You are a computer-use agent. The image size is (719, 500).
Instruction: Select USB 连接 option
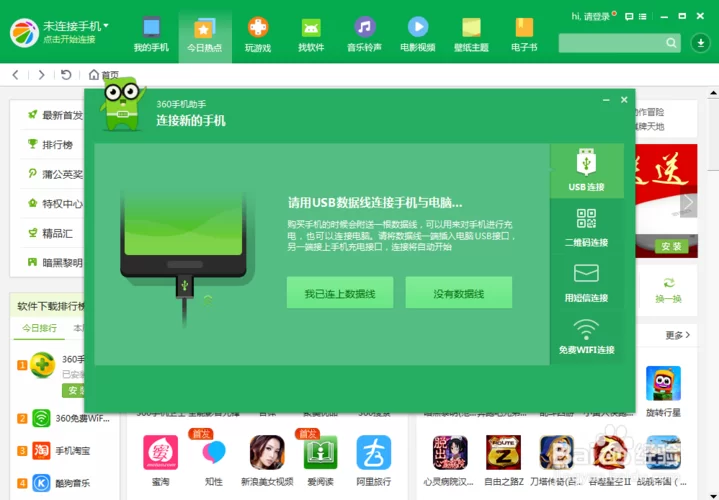[586, 170]
